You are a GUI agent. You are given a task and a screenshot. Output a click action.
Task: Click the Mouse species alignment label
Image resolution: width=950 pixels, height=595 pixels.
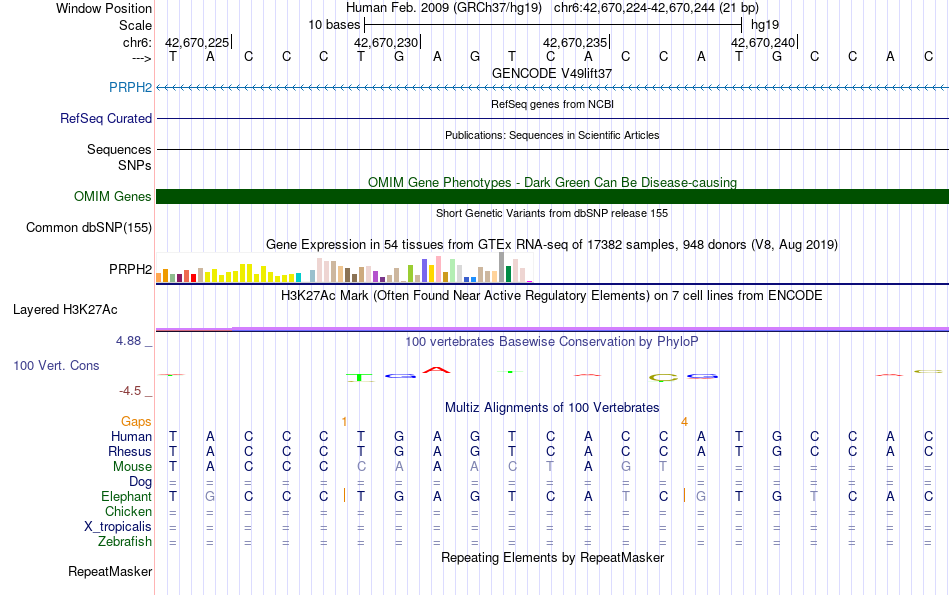[x=132, y=467]
